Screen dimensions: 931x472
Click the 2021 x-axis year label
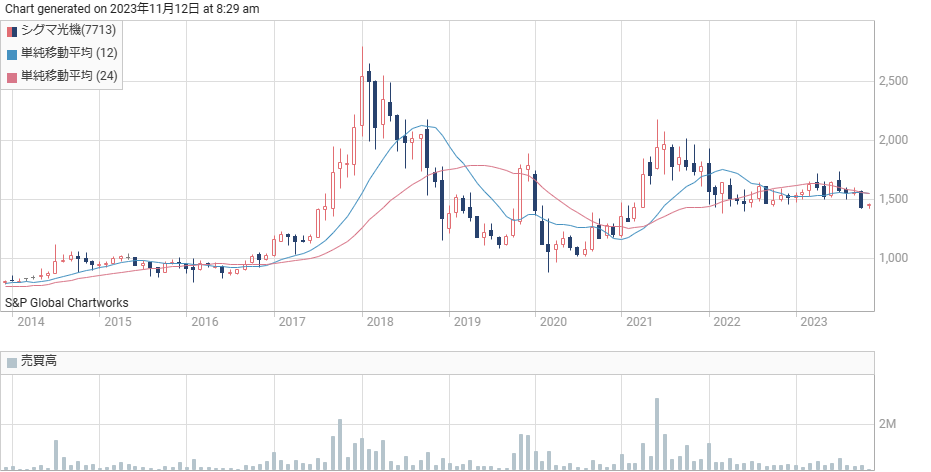pos(639,322)
